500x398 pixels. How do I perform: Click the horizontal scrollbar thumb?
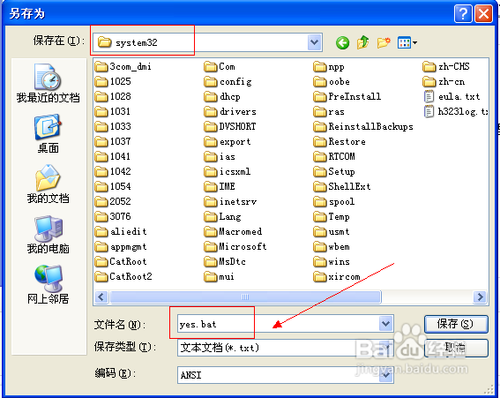(x=245, y=297)
